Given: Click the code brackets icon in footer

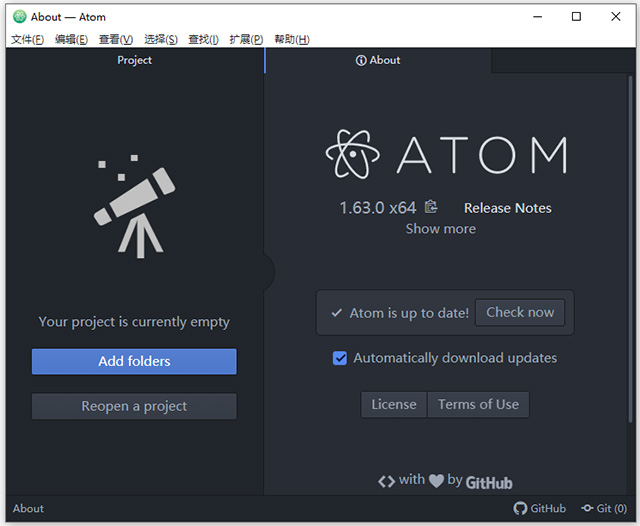Looking at the screenshot, I should 386,482.
